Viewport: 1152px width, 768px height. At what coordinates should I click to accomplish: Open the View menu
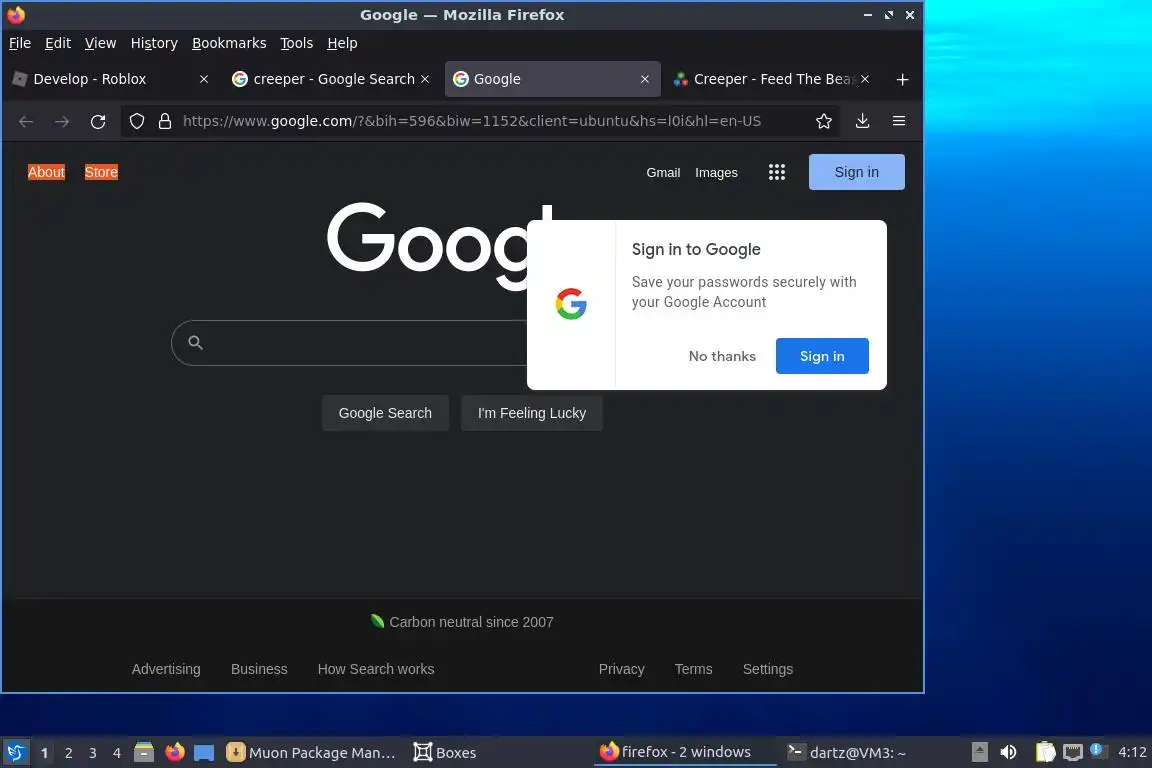tap(100, 43)
